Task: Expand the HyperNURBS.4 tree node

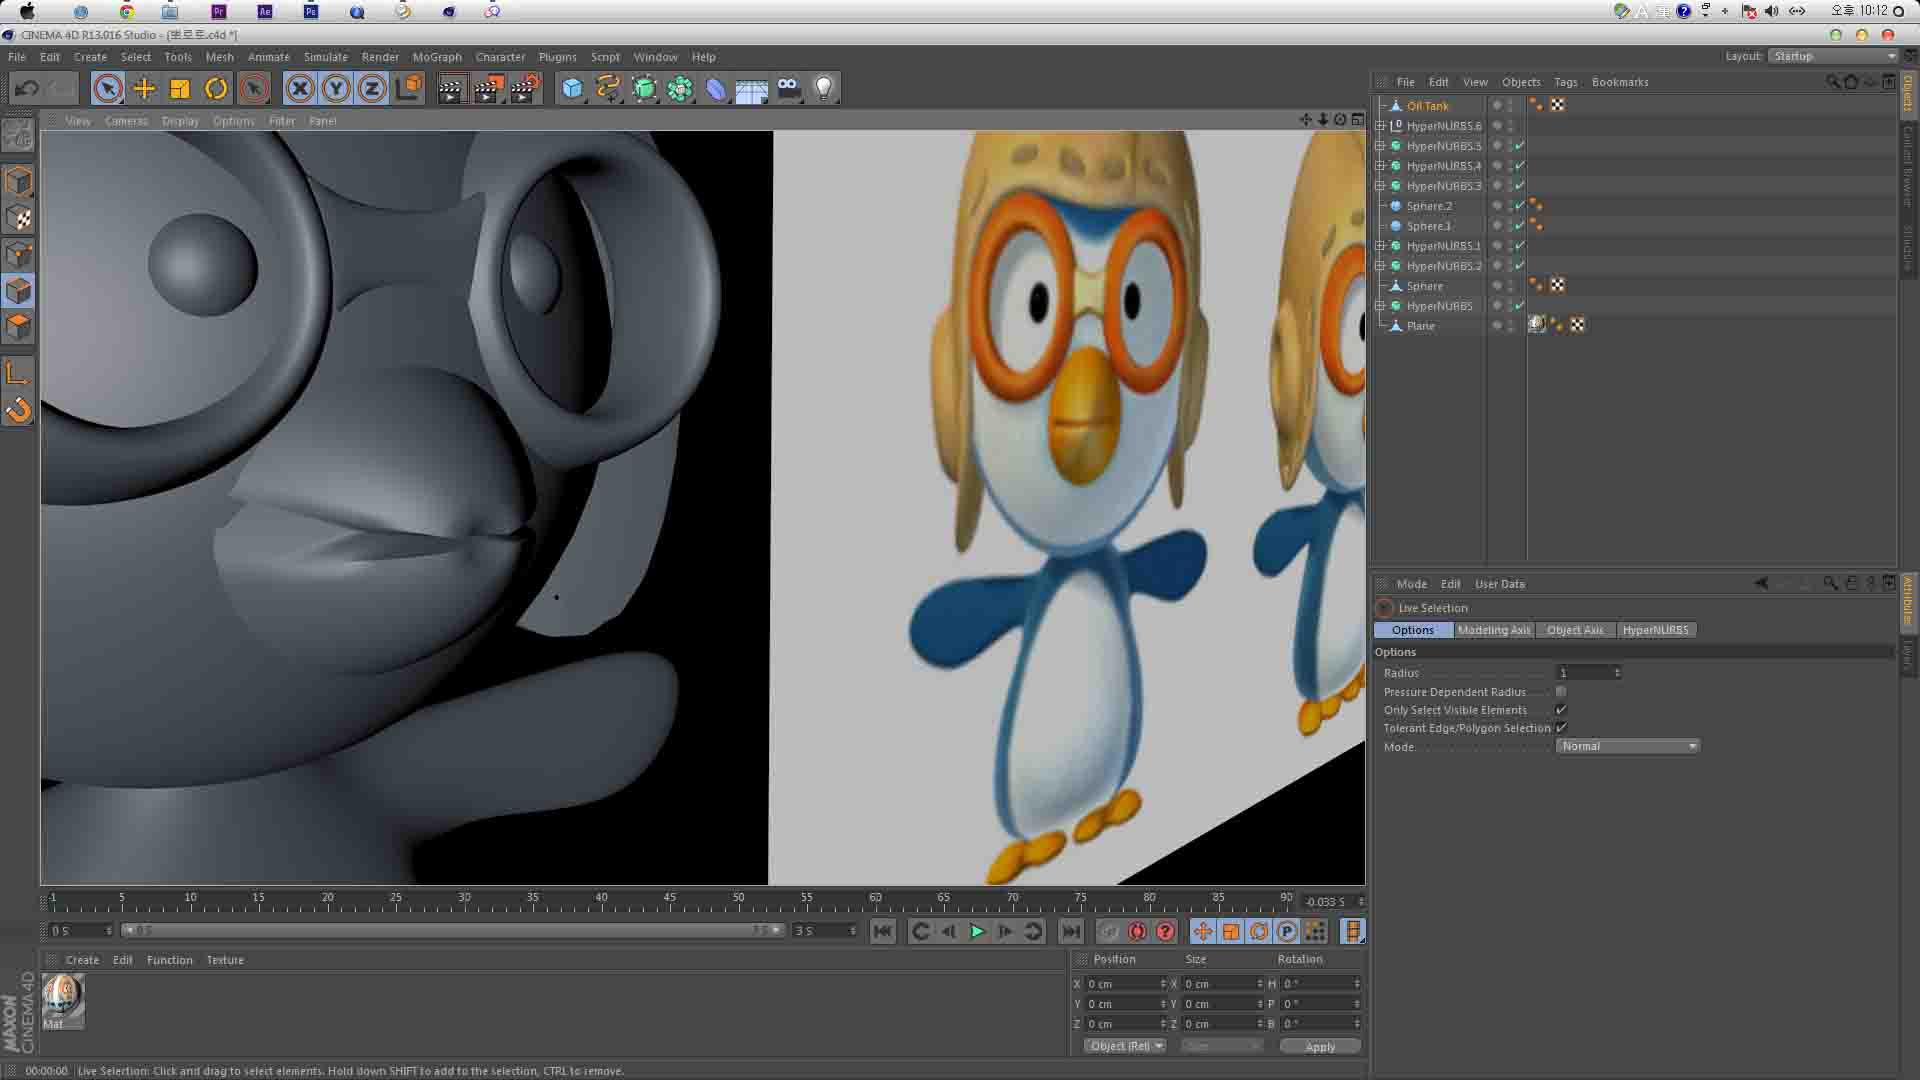Action: click(x=1380, y=166)
